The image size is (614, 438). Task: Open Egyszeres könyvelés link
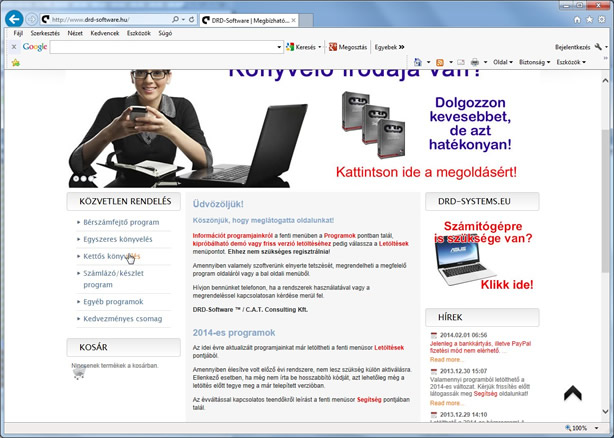[117, 239]
